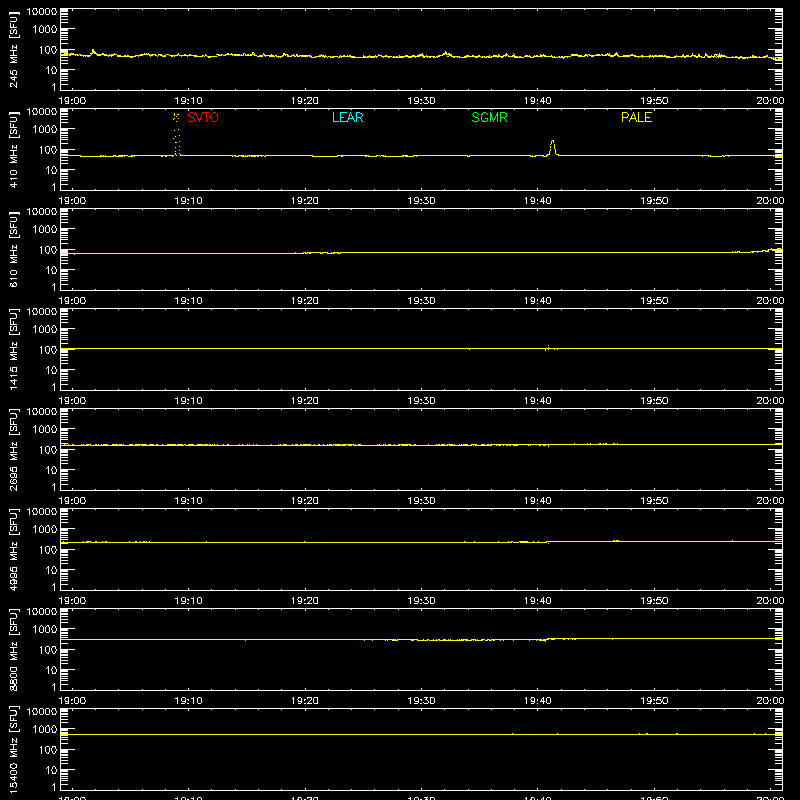Click the 19:40 tick label under the 4995 MHz plot

[538, 601]
